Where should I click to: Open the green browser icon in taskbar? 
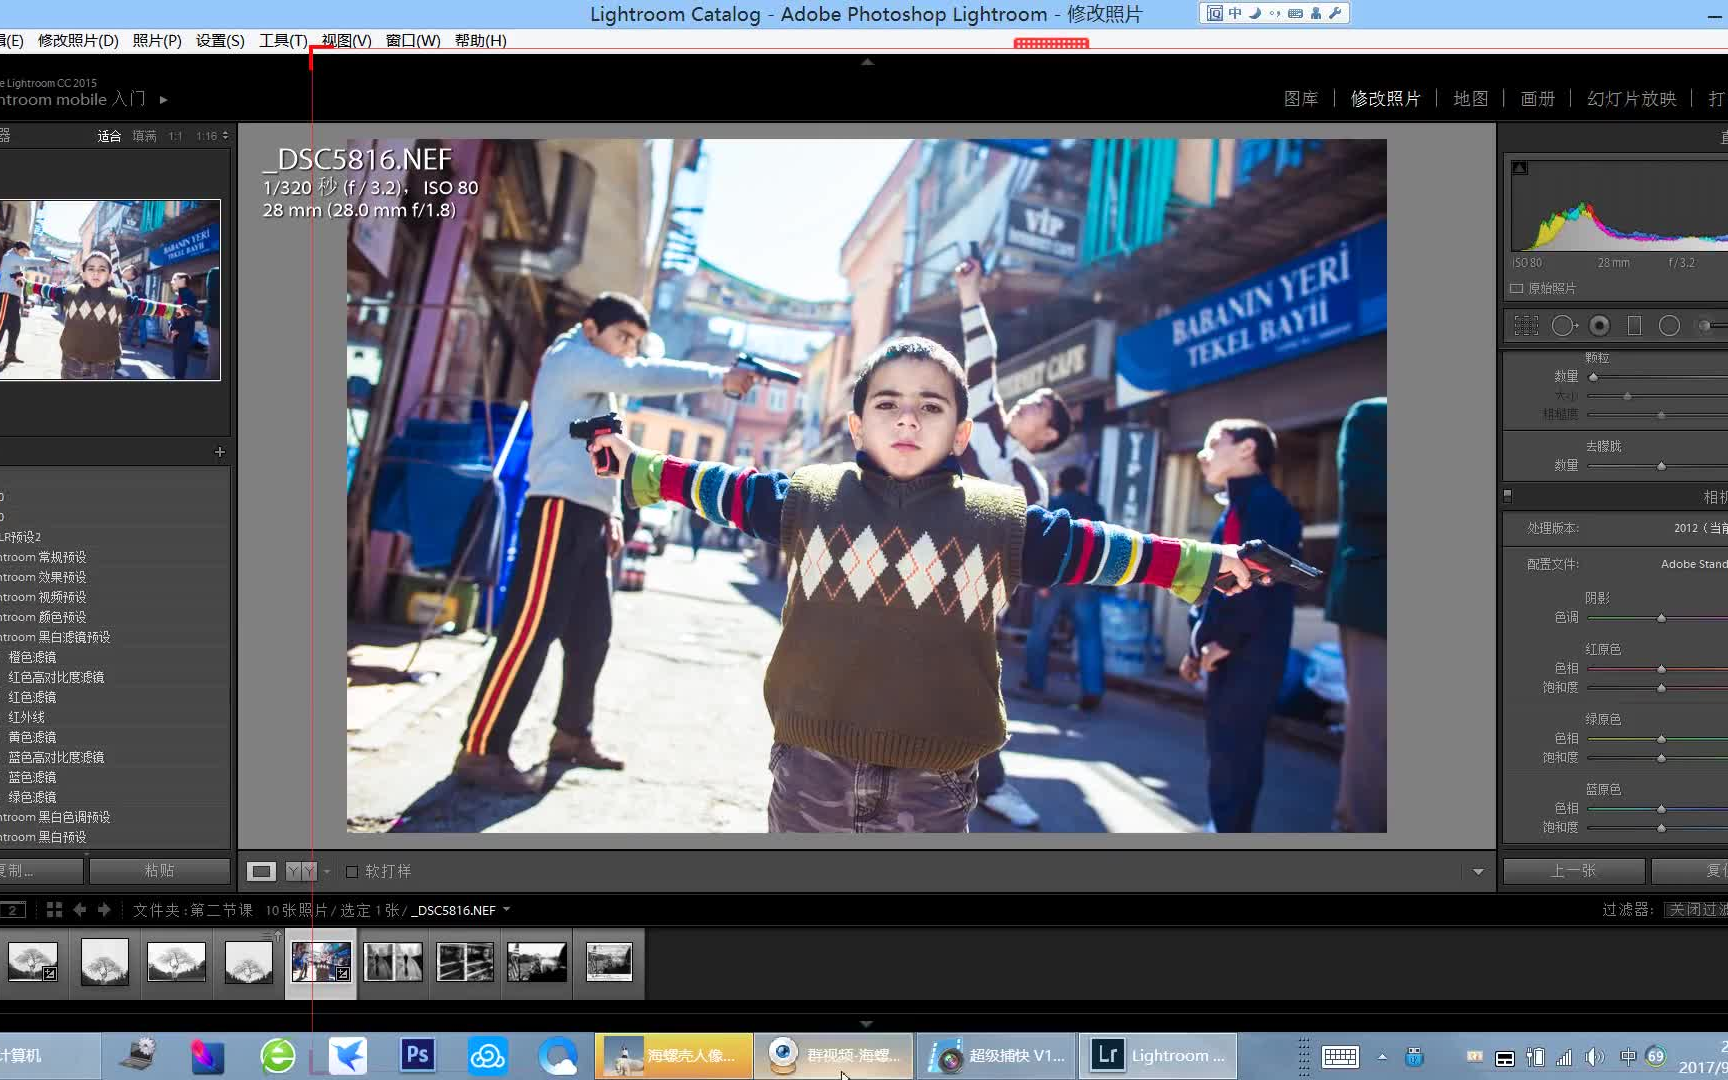coord(278,1055)
